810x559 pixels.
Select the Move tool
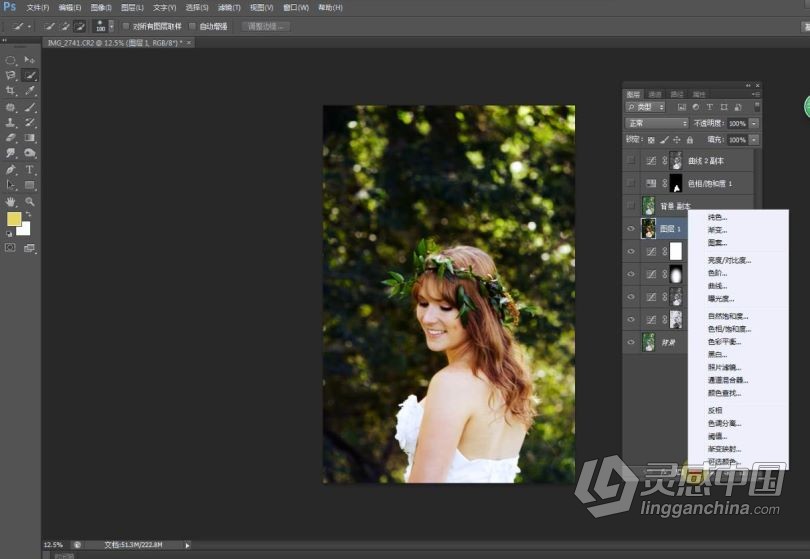coord(29,60)
